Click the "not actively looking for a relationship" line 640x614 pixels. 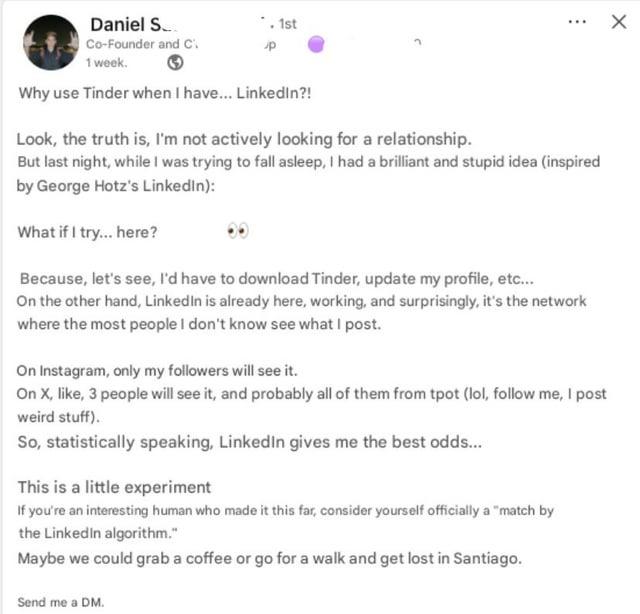pos(245,139)
